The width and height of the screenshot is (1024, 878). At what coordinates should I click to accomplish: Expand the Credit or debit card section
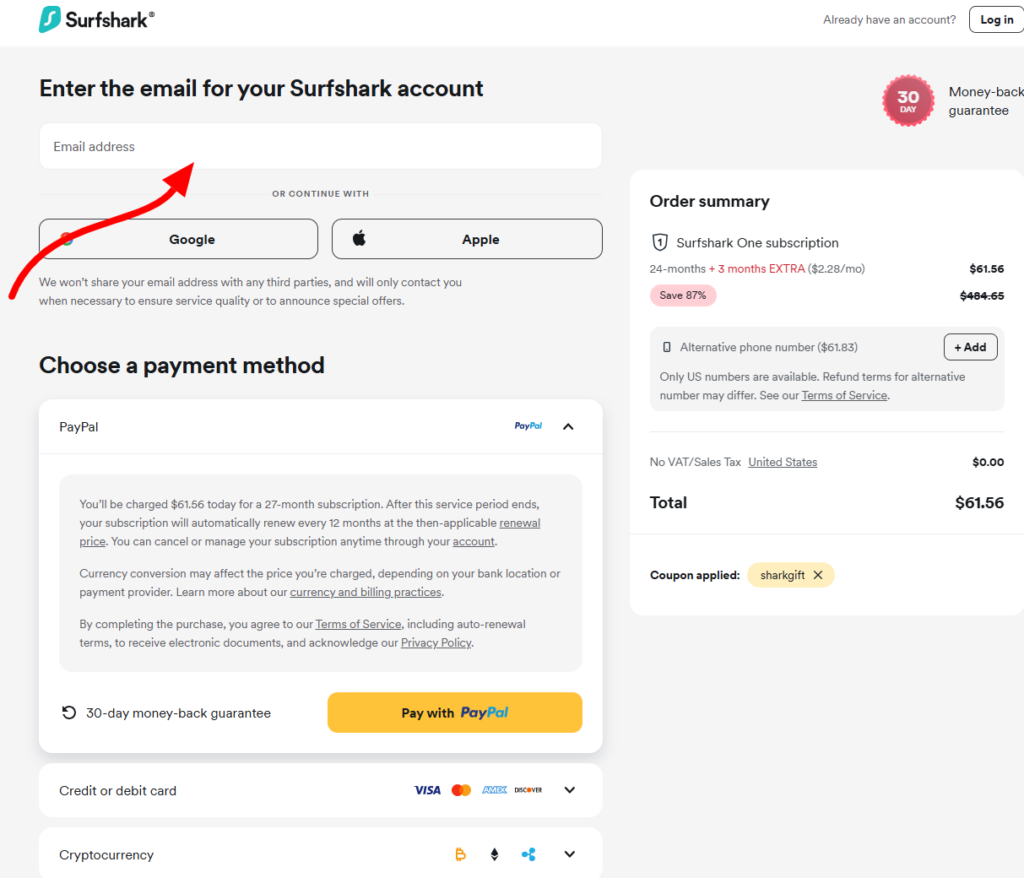coord(569,789)
